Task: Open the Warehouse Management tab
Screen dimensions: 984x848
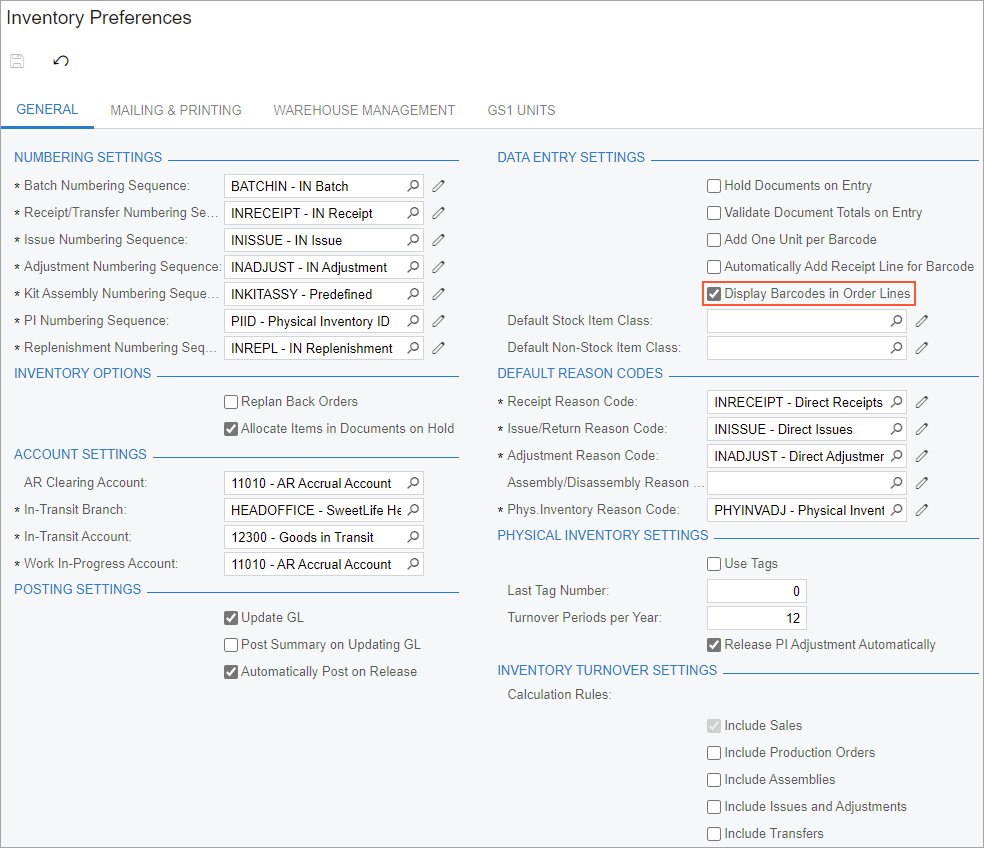Action: (x=364, y=110)
